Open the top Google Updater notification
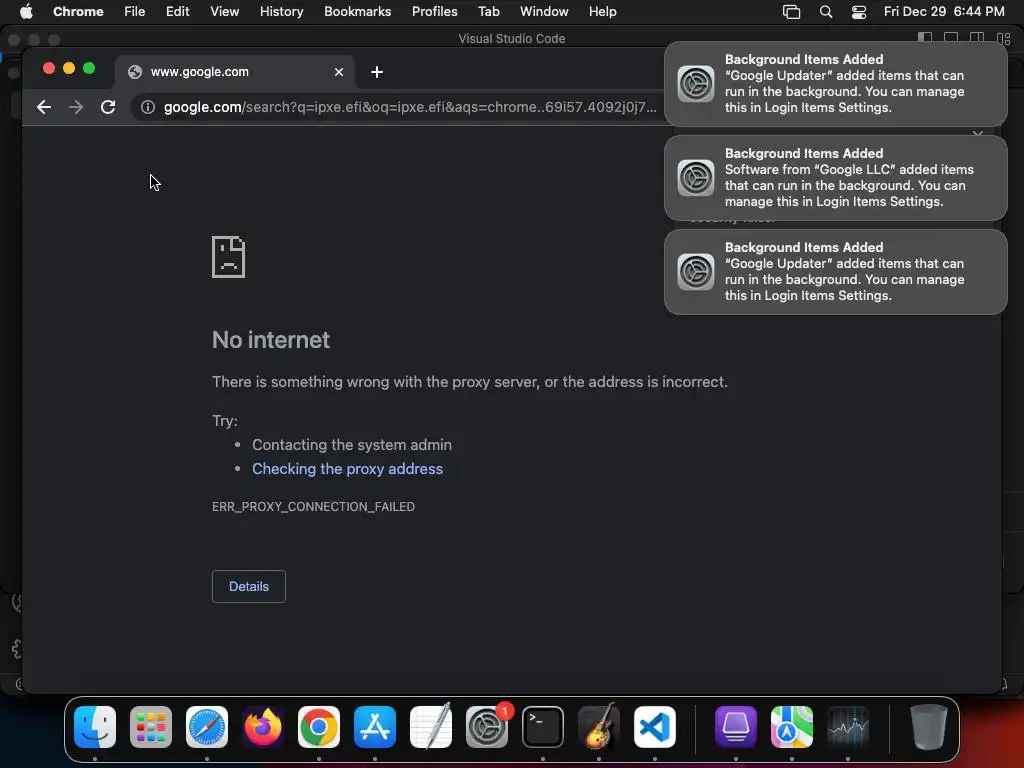This screenshot has height=768, width=1024. pos(836,84)
